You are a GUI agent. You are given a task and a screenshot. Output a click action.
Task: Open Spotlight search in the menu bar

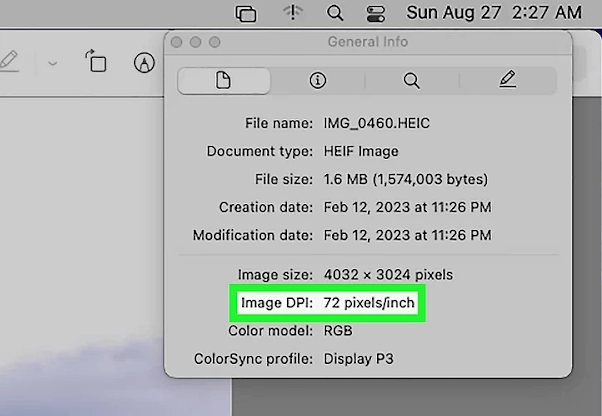[335, 13]
